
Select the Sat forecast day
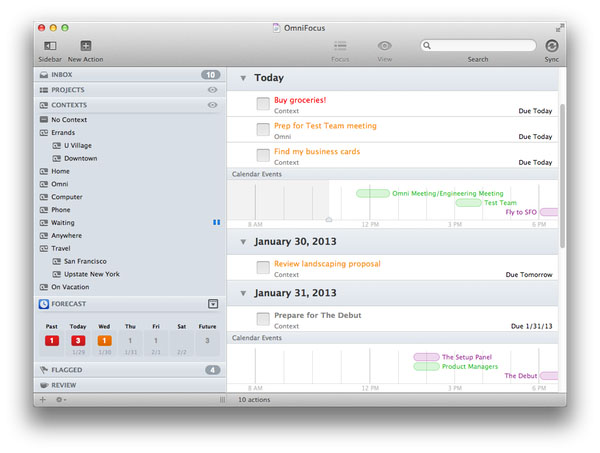point(182,339)
